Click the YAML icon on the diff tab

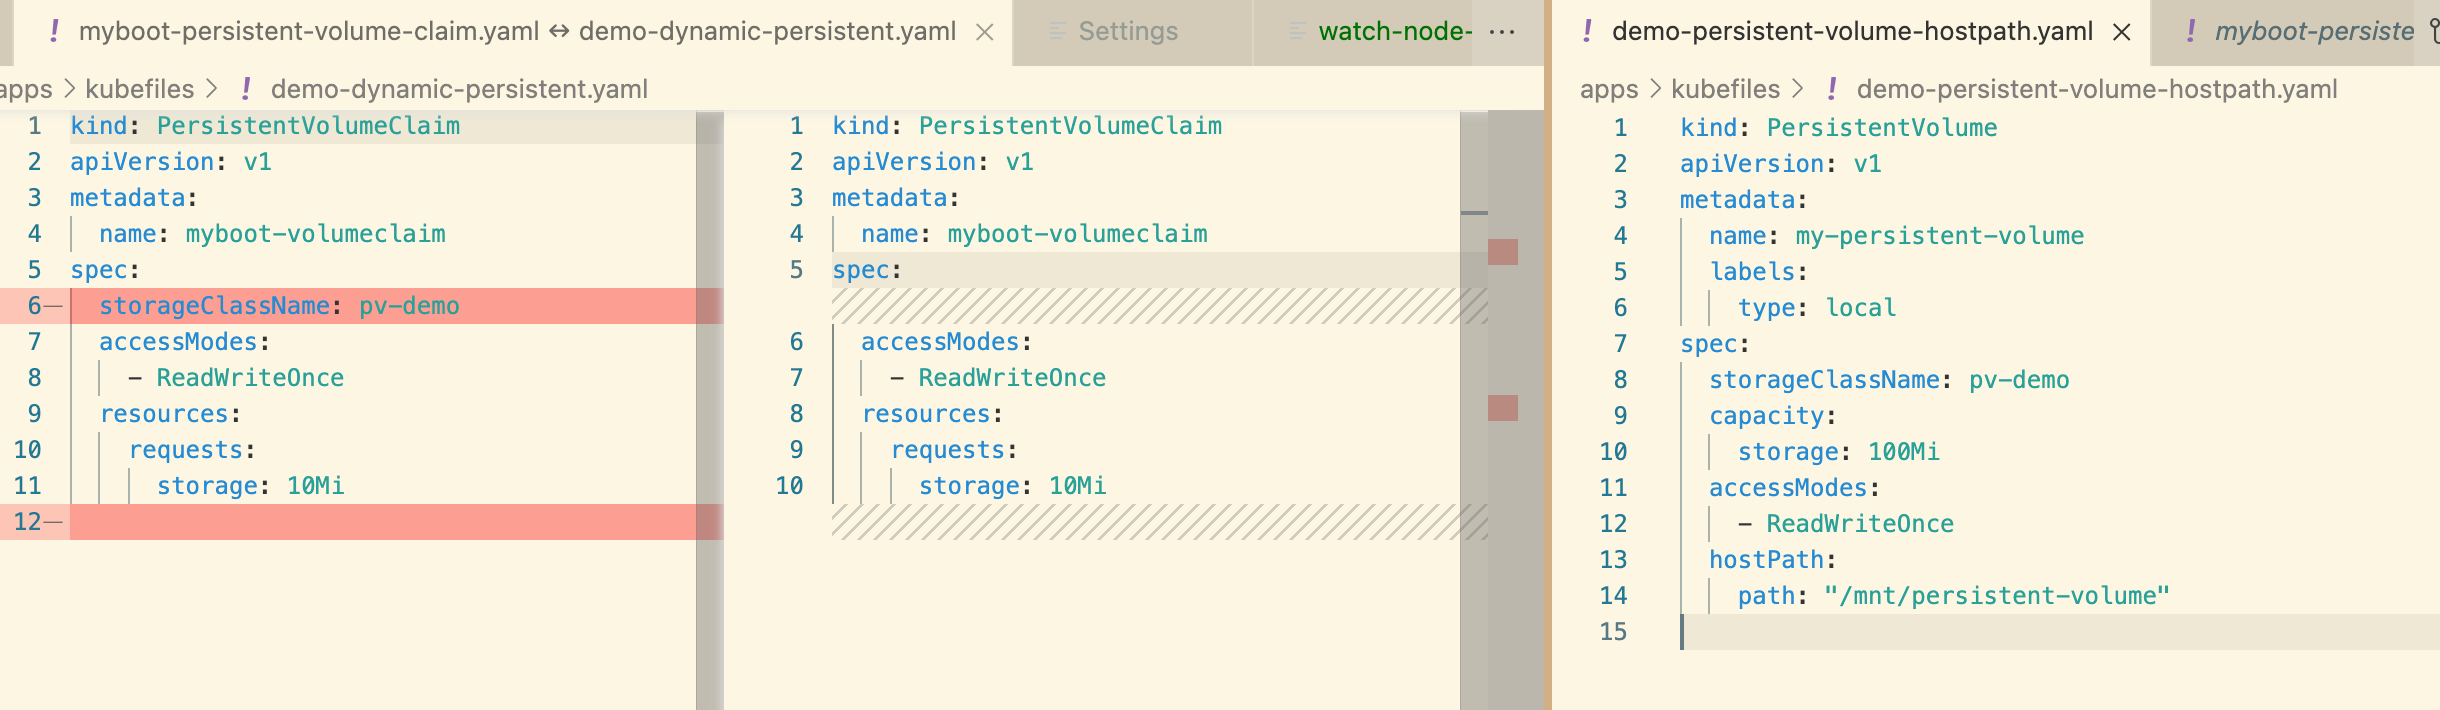(55, 32)
